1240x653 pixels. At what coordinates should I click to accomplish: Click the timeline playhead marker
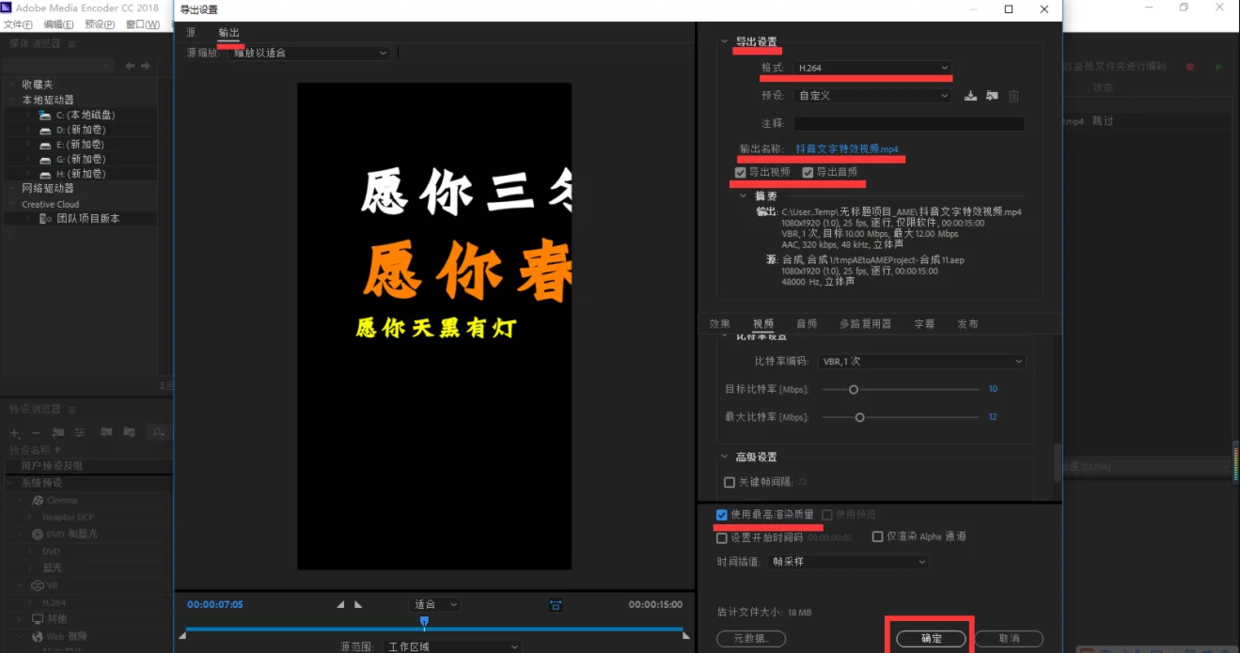(x=424, y=622)
